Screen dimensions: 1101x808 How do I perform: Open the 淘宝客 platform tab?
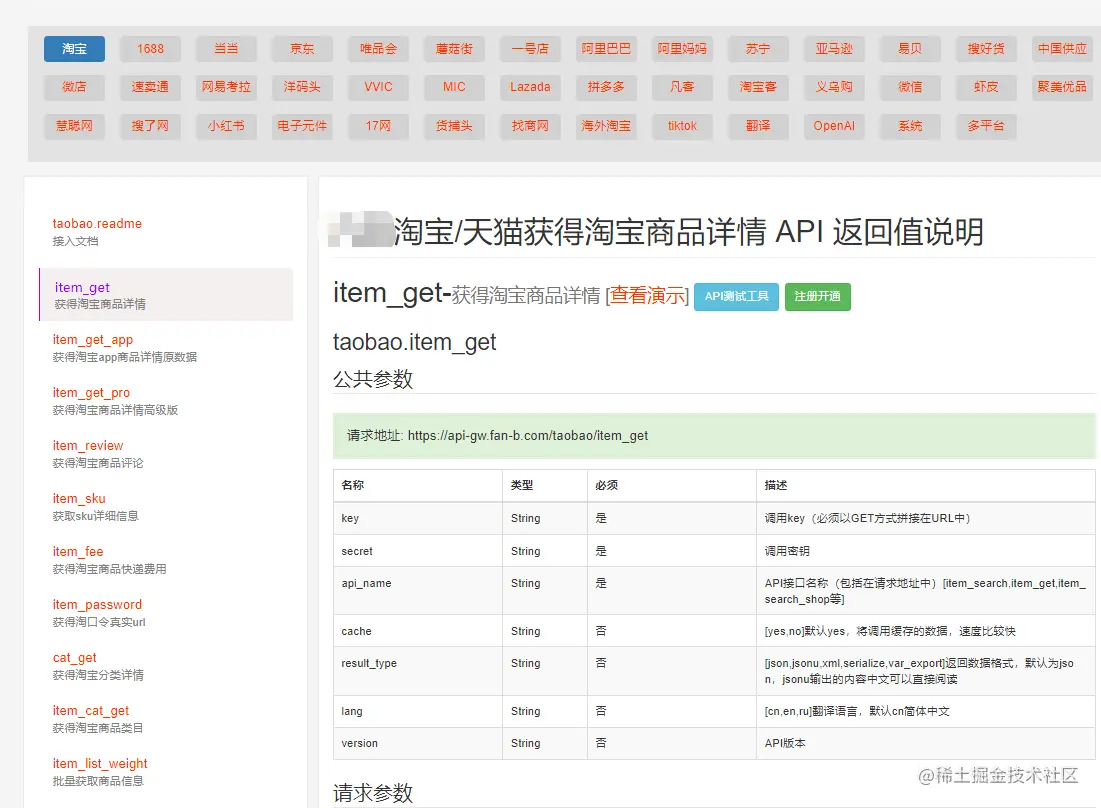pyautogui.click(x=758, y=87)
